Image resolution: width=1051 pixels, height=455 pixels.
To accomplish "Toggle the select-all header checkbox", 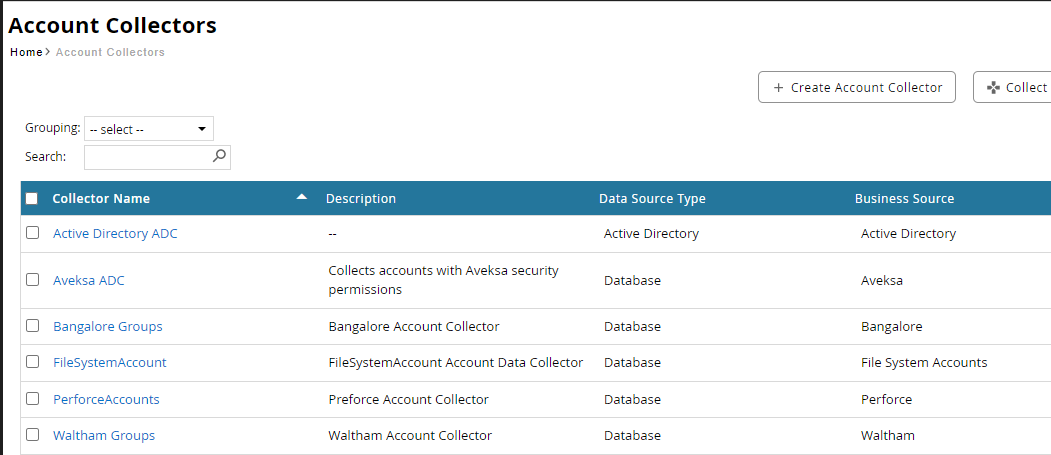I will (x=32, y=199).
